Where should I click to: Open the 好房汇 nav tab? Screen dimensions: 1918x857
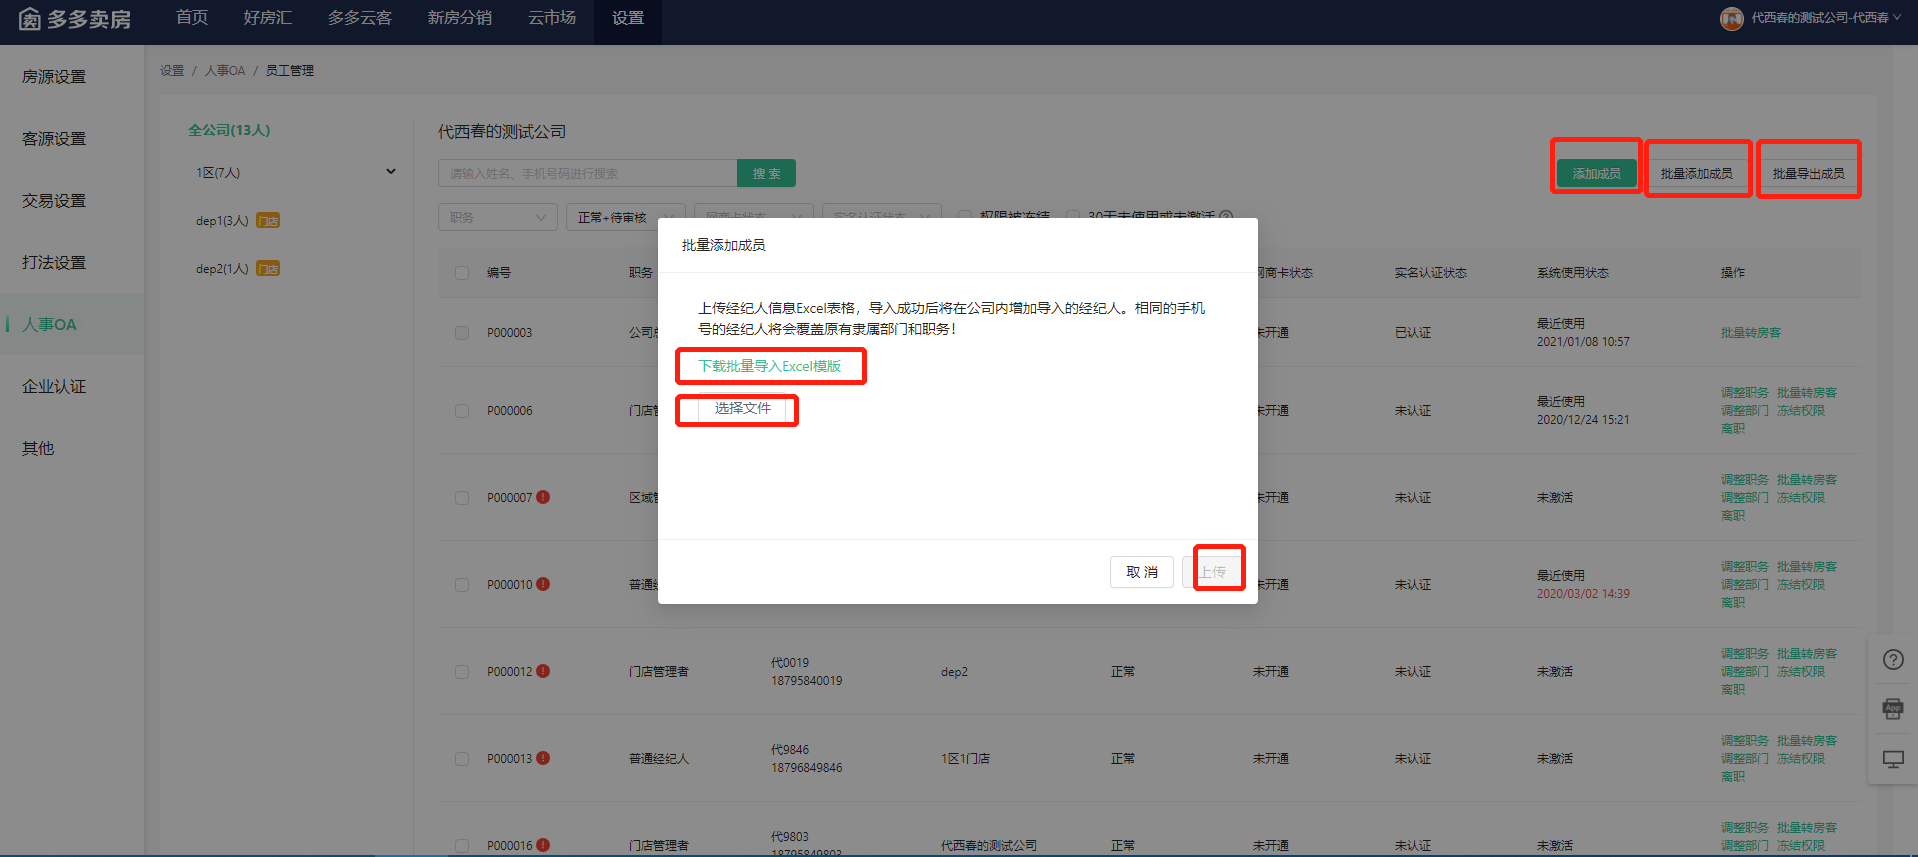[x=268, y=18]
